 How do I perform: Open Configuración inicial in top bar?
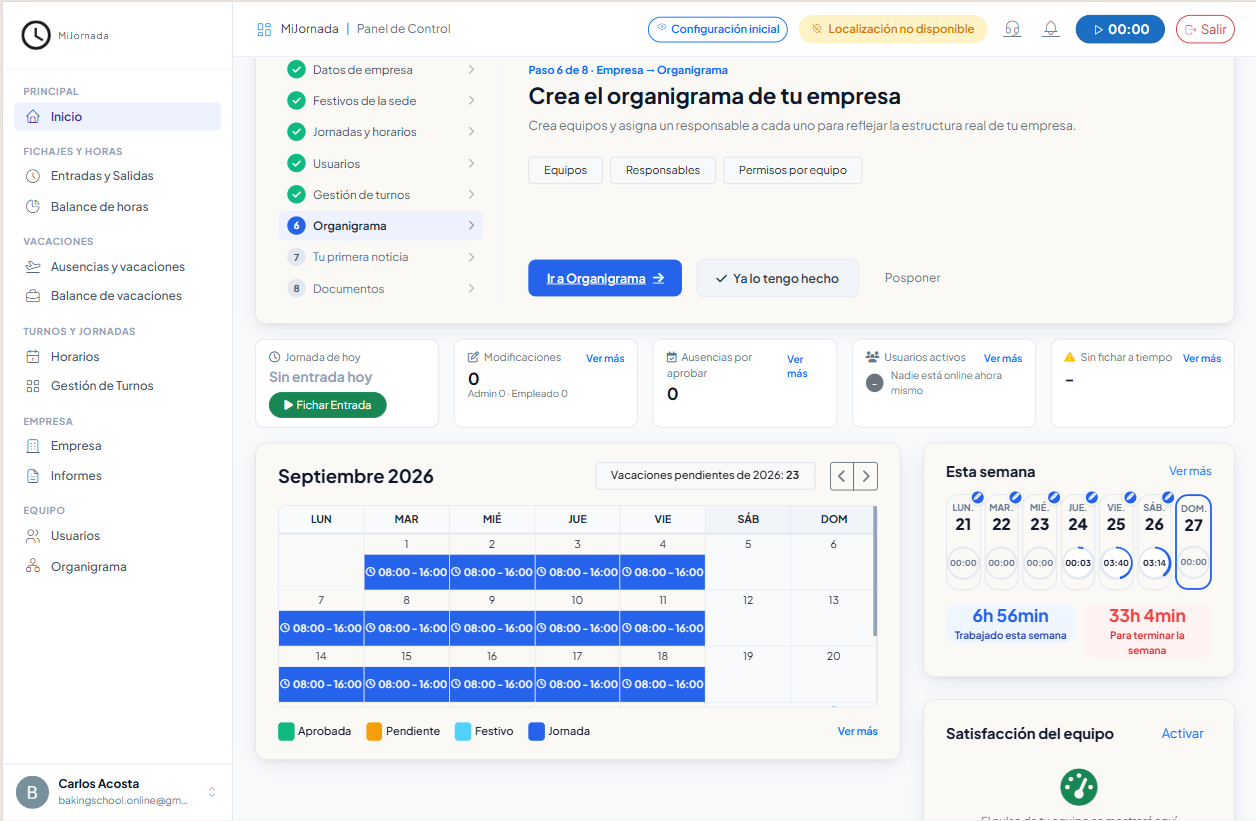pyautogui.click(x=718, y=29)
